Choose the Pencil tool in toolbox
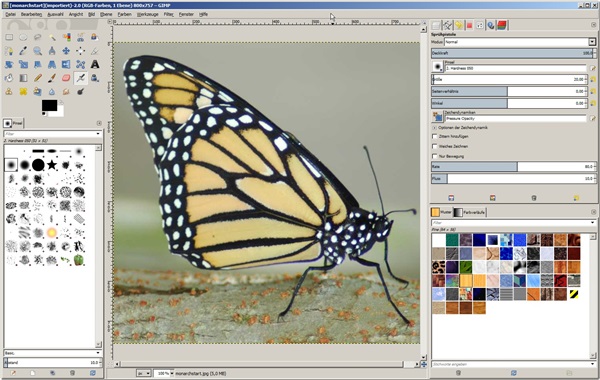This screenshot has height=380, width=600. tap(38, 78)
